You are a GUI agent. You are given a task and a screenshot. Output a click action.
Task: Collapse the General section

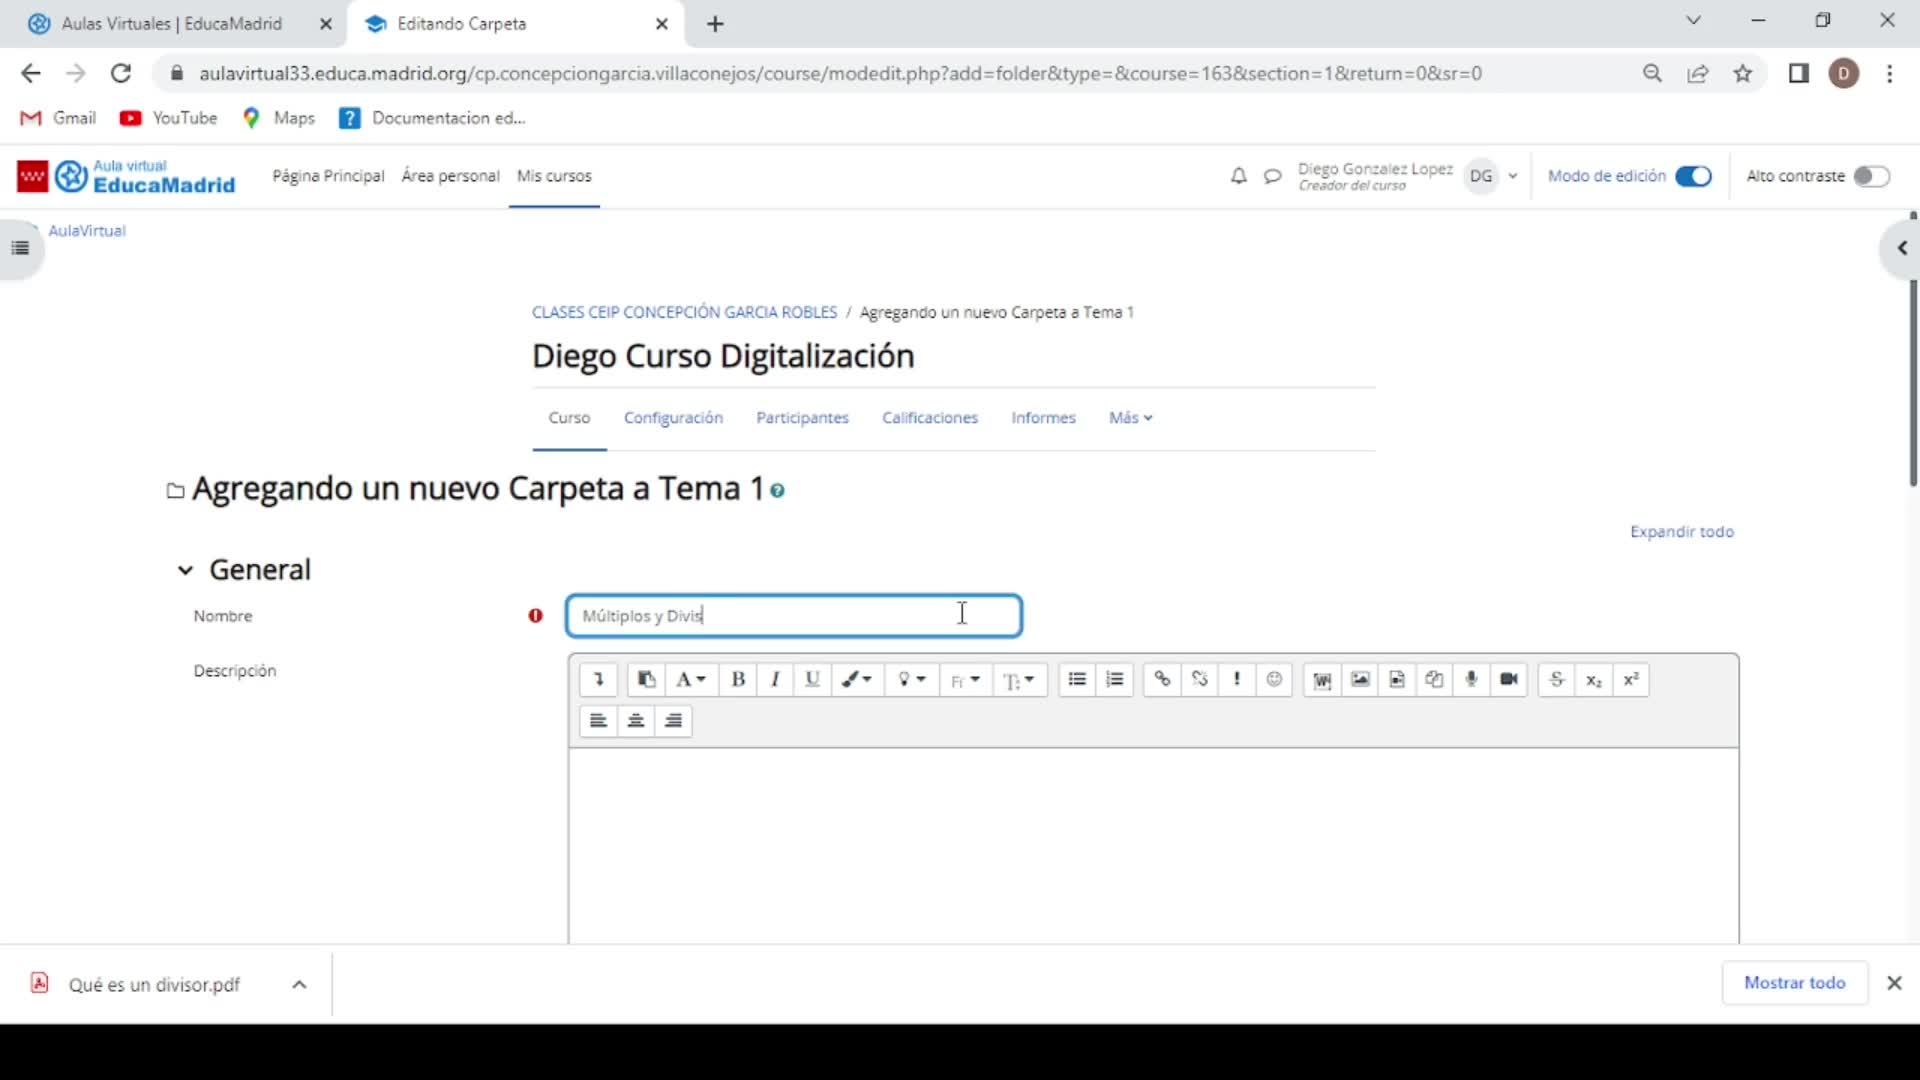[185, 570]
